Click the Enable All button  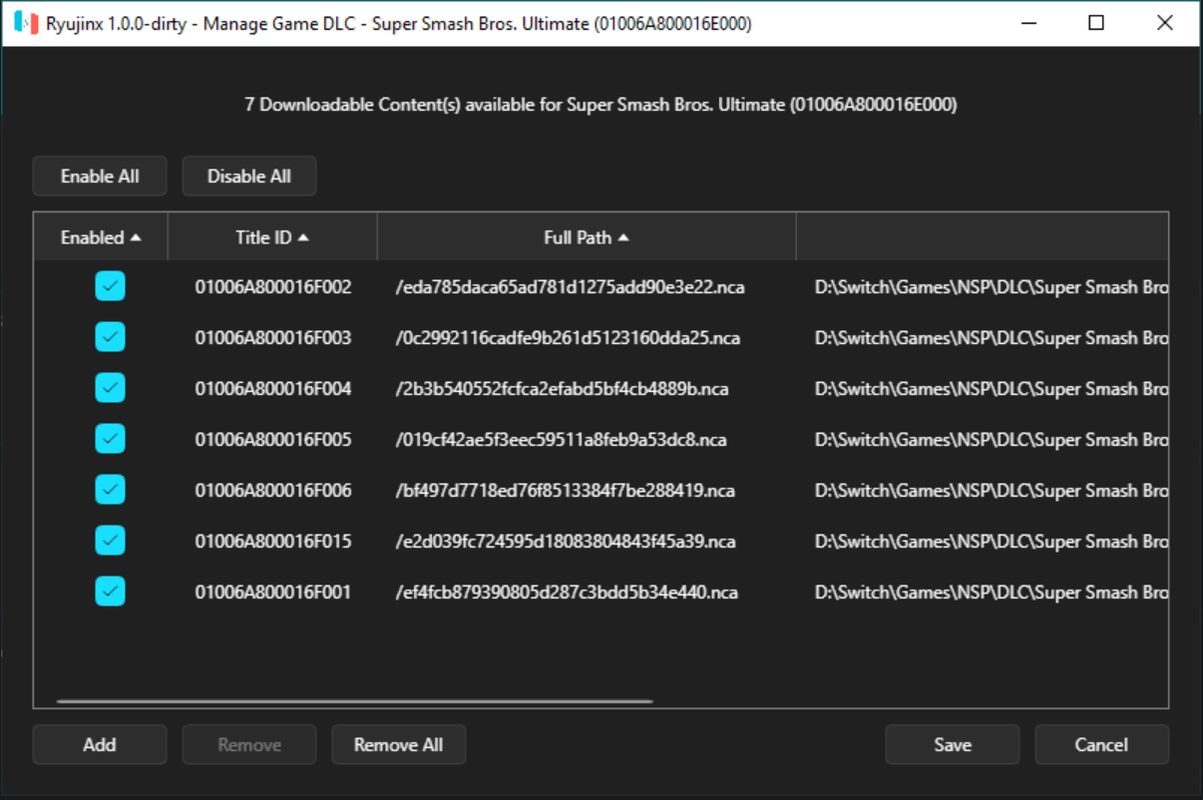tap(100, 176)
